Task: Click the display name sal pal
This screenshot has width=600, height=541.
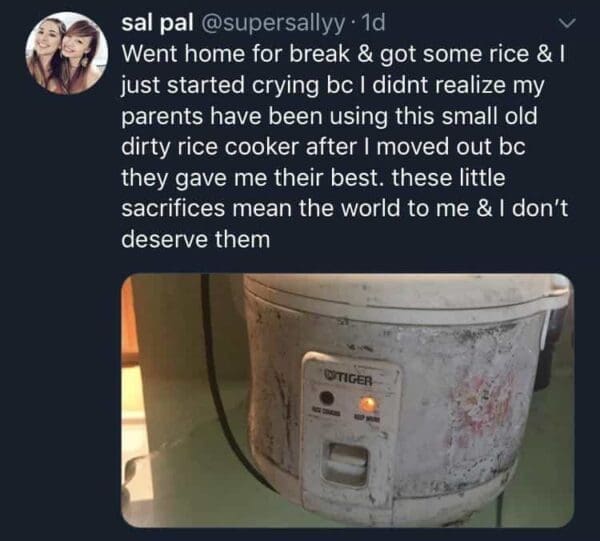Action: click(x=157, y=23)
